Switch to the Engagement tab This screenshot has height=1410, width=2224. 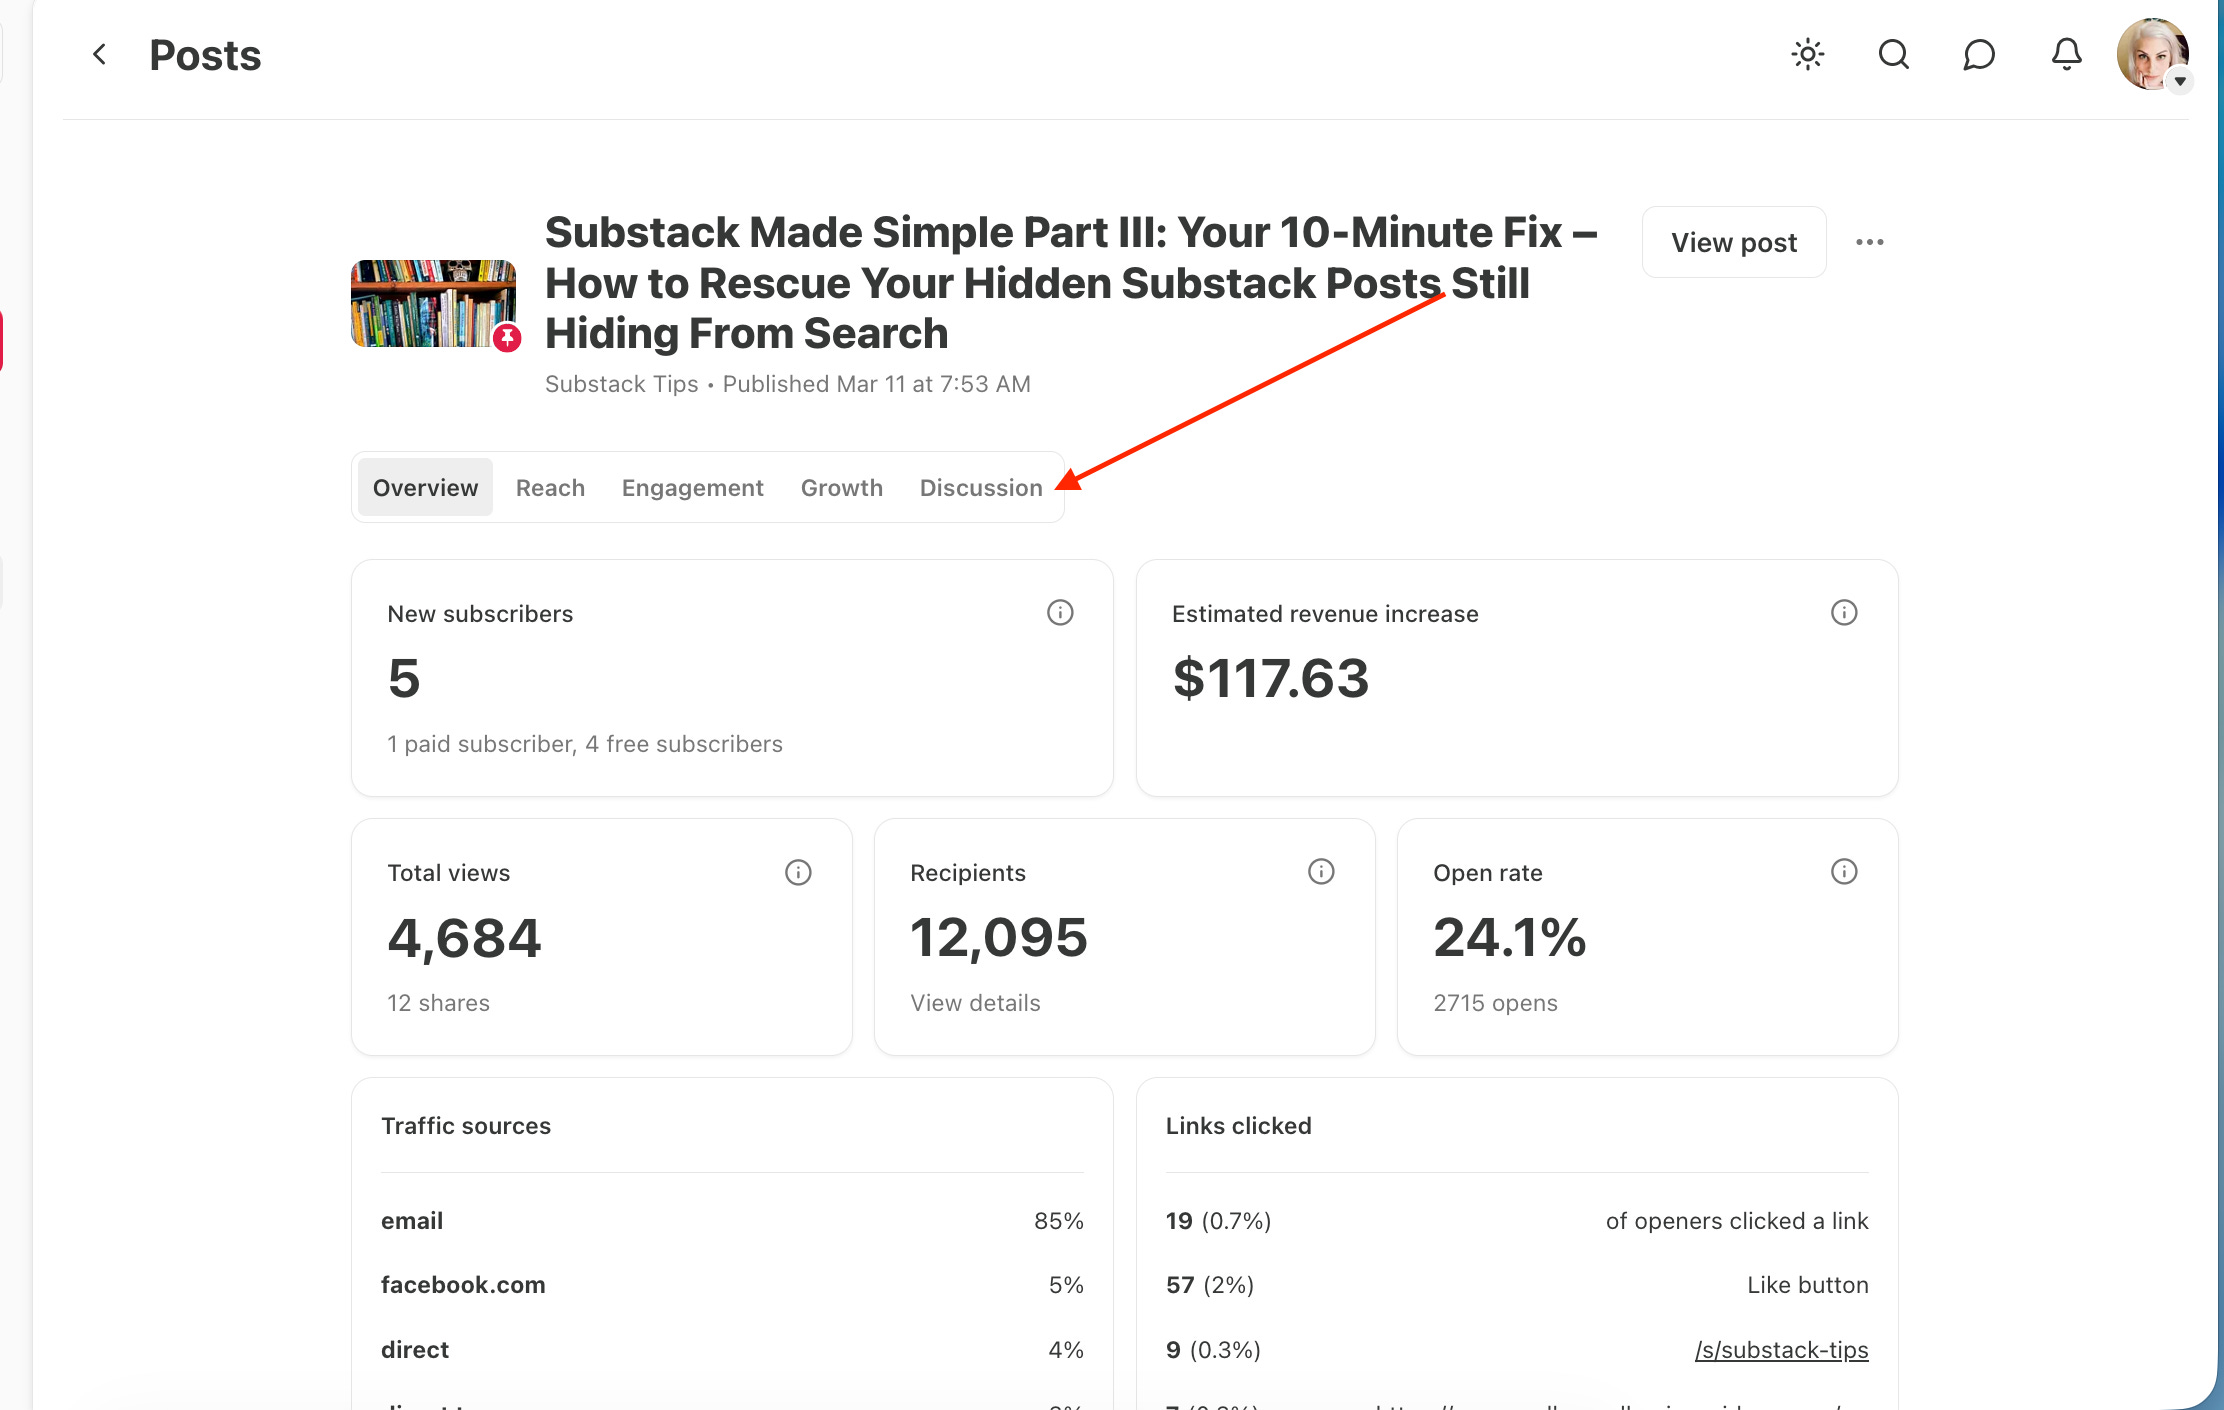click(692, 487)
